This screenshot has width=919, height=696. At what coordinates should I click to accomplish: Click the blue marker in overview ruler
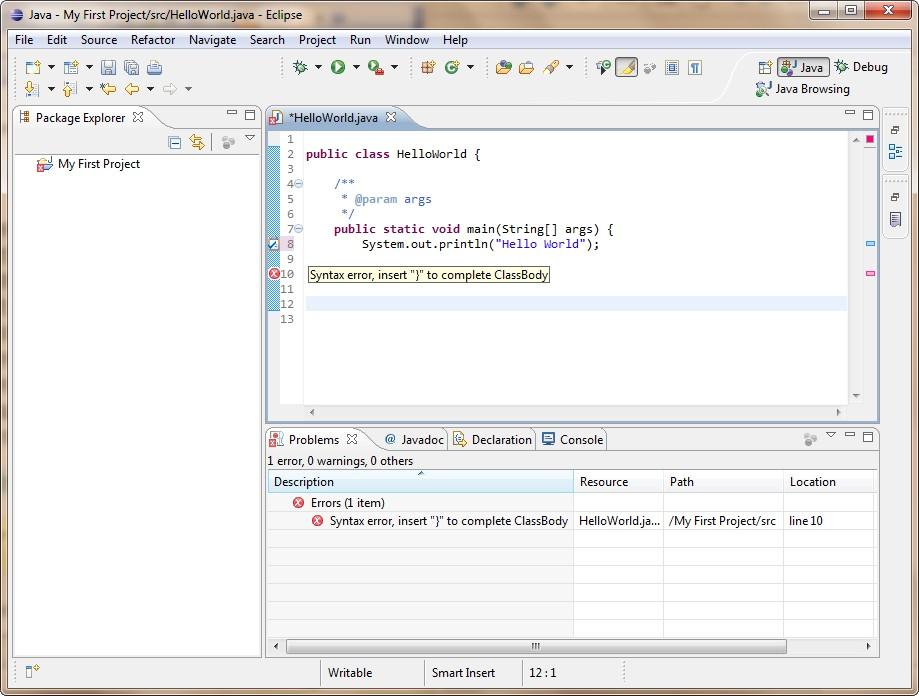tap(870, 243)
